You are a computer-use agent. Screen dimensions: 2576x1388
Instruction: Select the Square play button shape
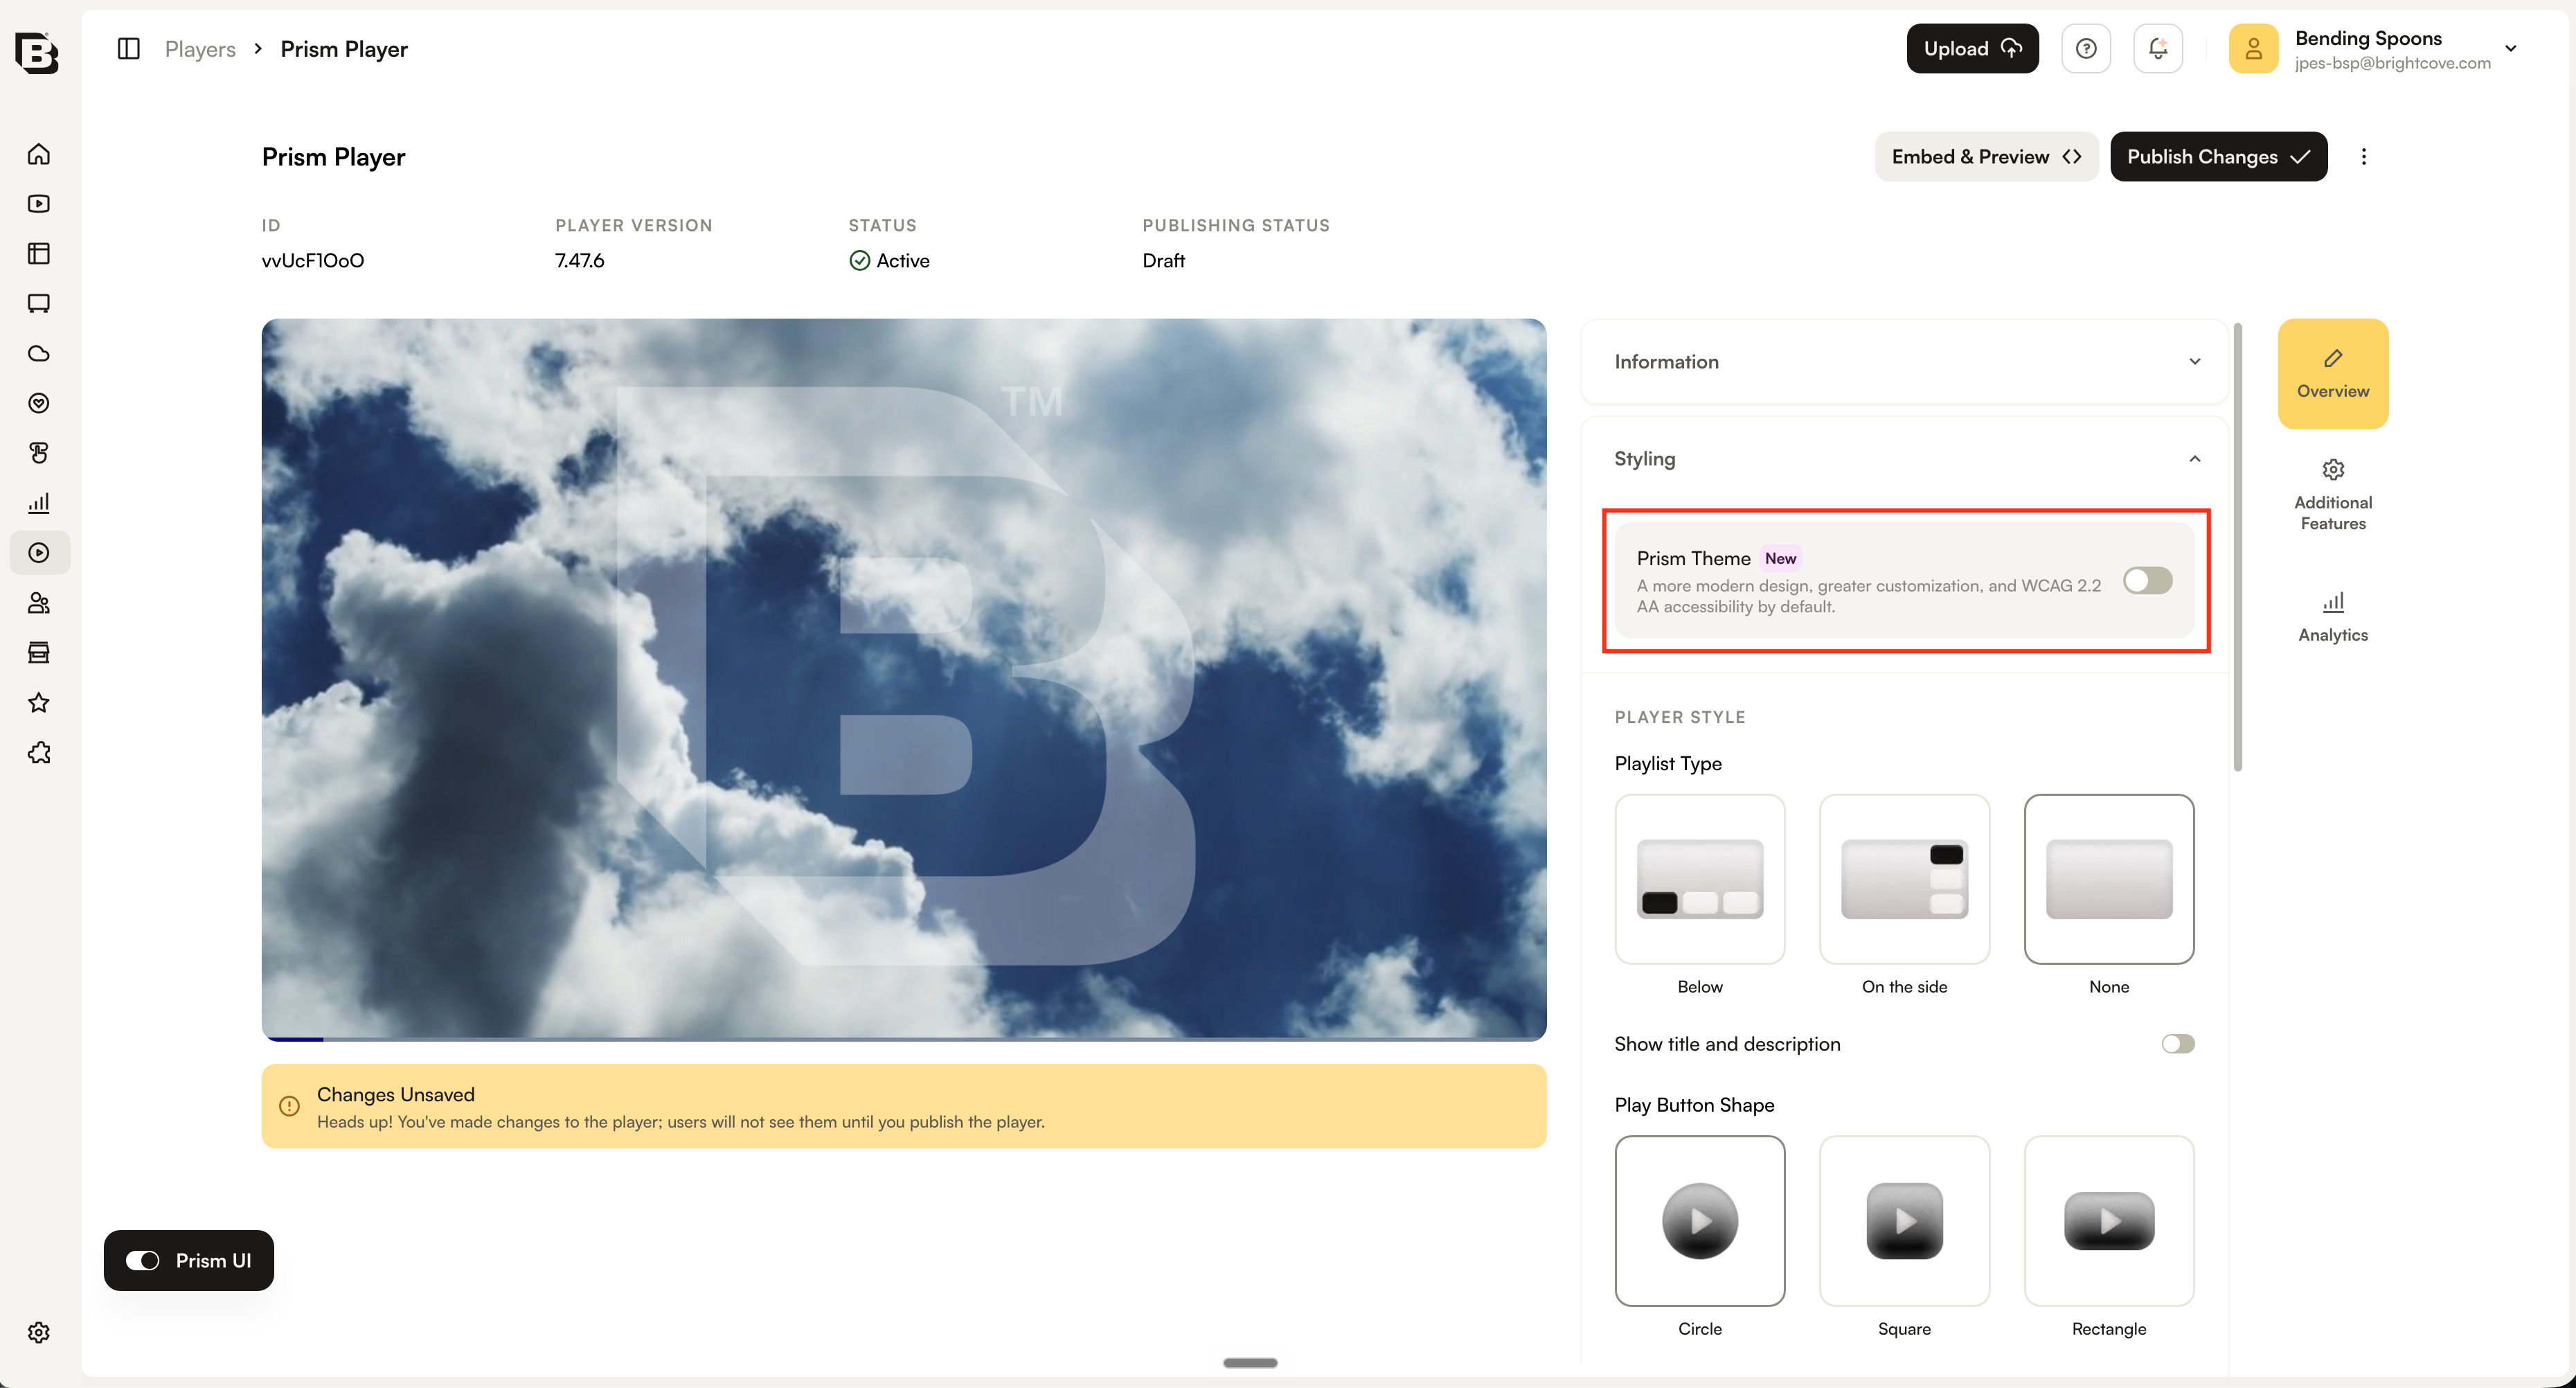pyautogui.click(x=1905, y=1221)
